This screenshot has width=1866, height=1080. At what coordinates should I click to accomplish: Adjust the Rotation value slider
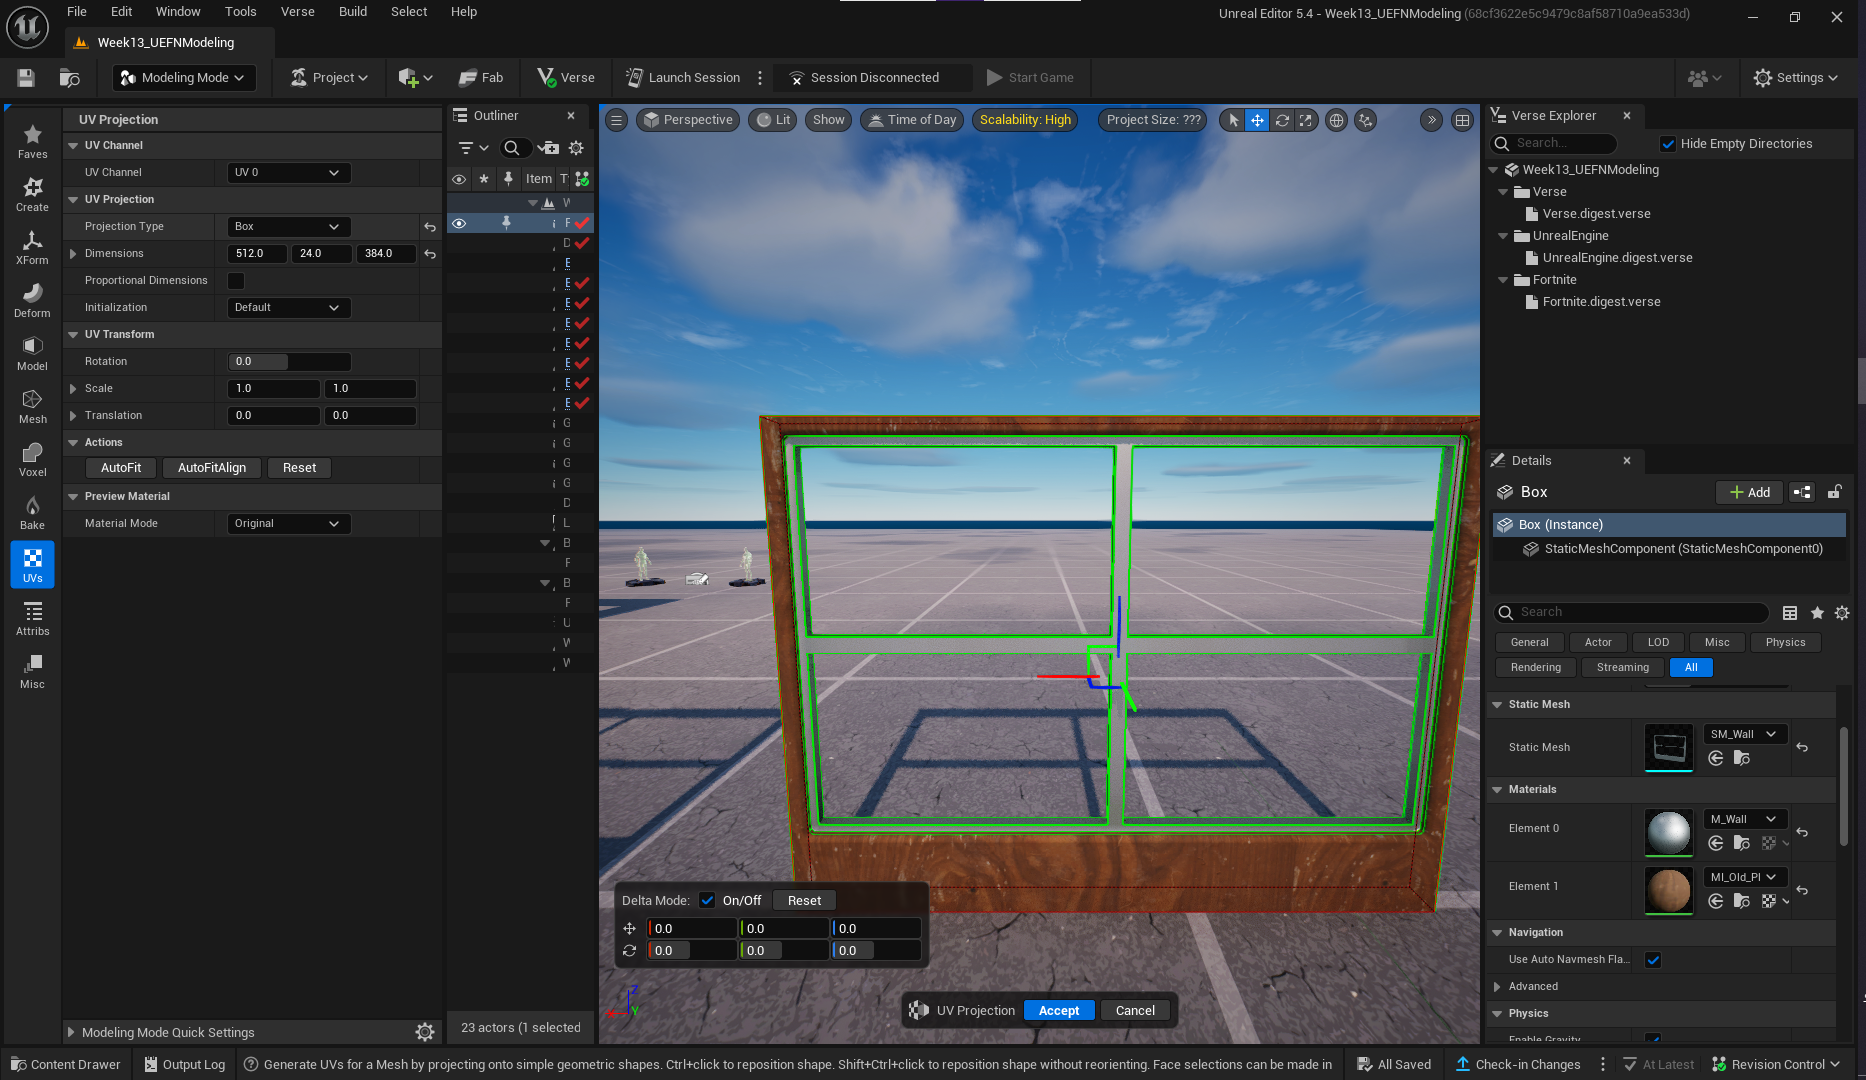[x=289, y=362]
